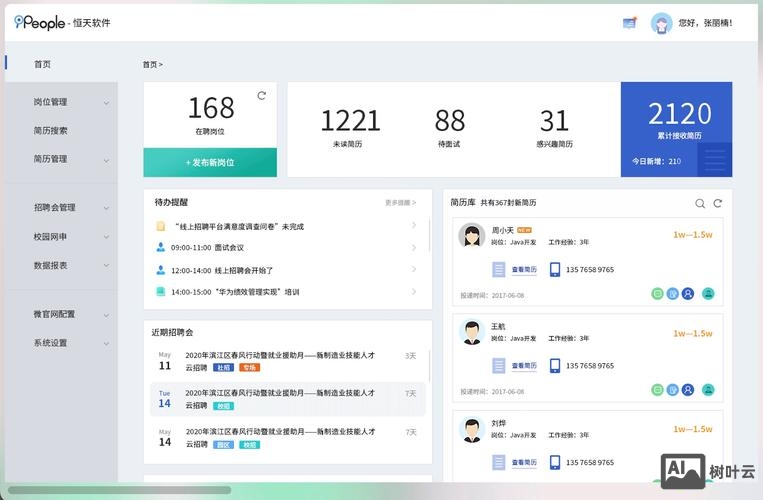This screenshot has height=500, width=763.
Task: Refresh the 在聘岗位 count with circular arrow
Action: (x=262, y=95)
